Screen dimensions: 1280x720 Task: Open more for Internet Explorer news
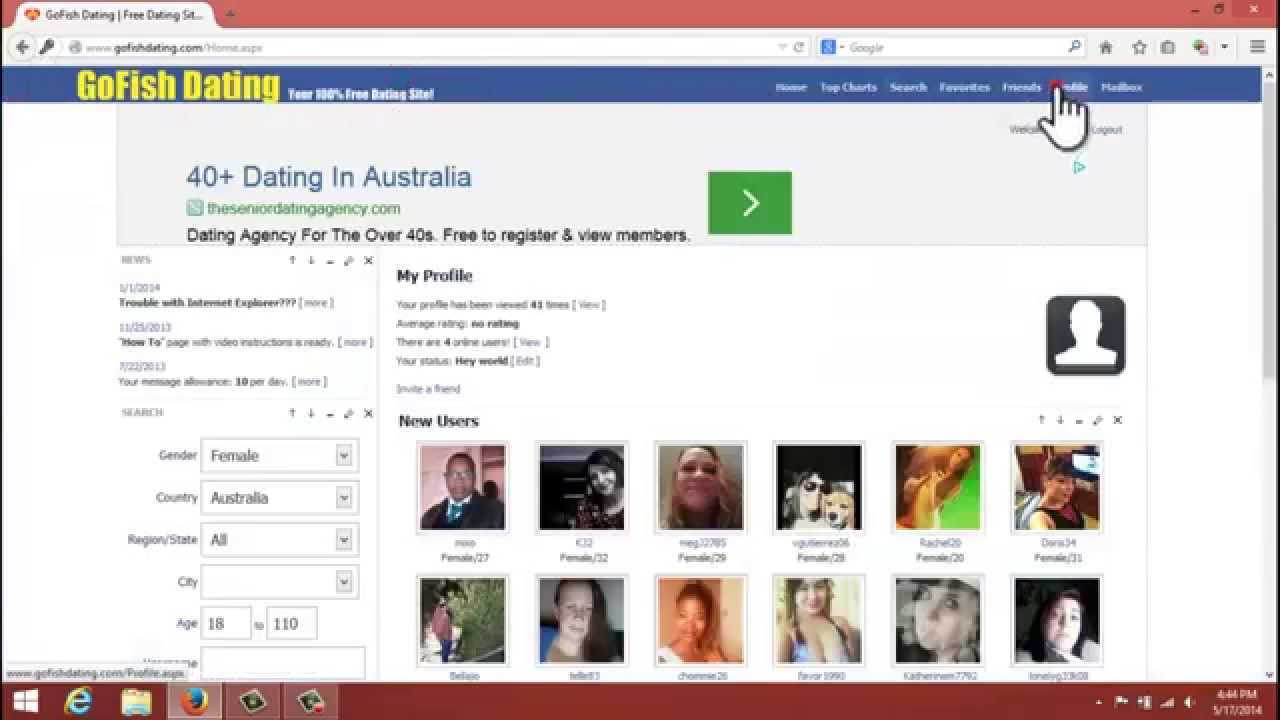[316, 303]
